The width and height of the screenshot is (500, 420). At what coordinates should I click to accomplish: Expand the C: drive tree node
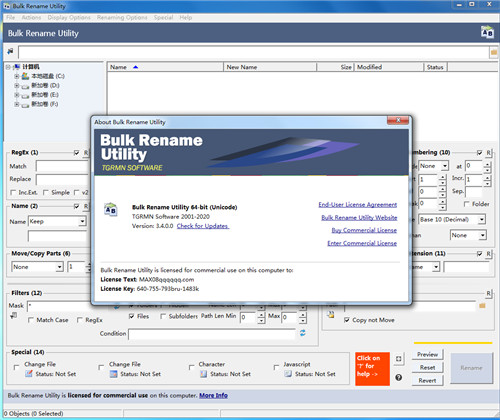click(x=16, y=76)
